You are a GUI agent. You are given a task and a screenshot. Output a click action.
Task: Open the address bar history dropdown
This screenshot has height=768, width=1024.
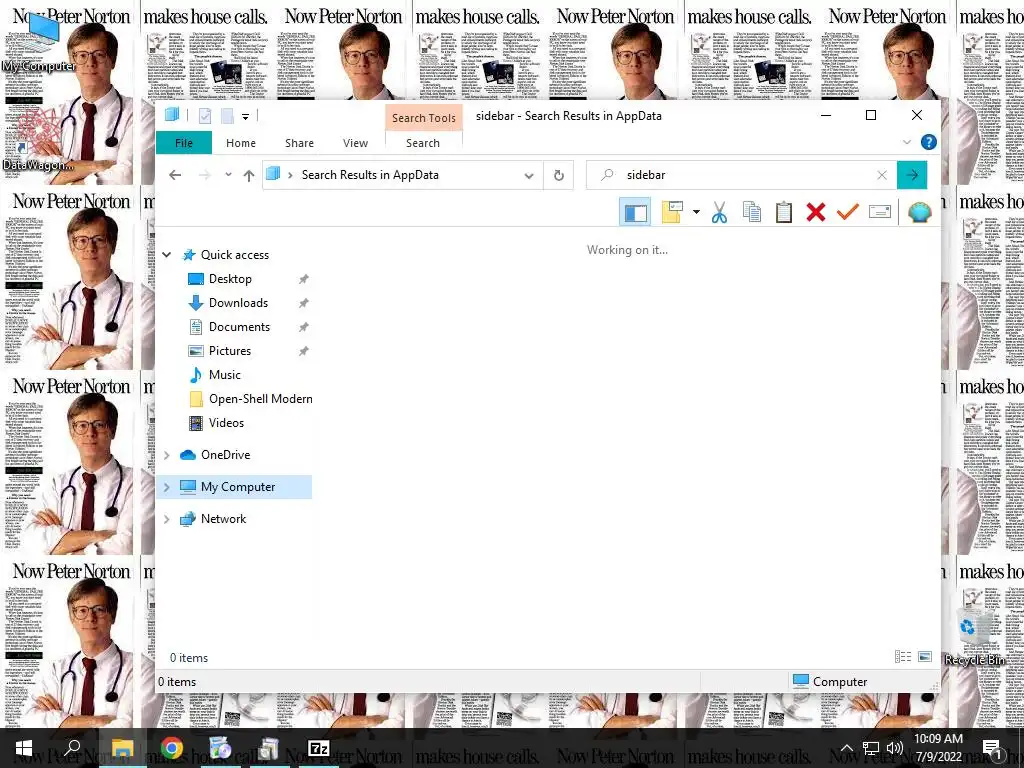(529, 175)
